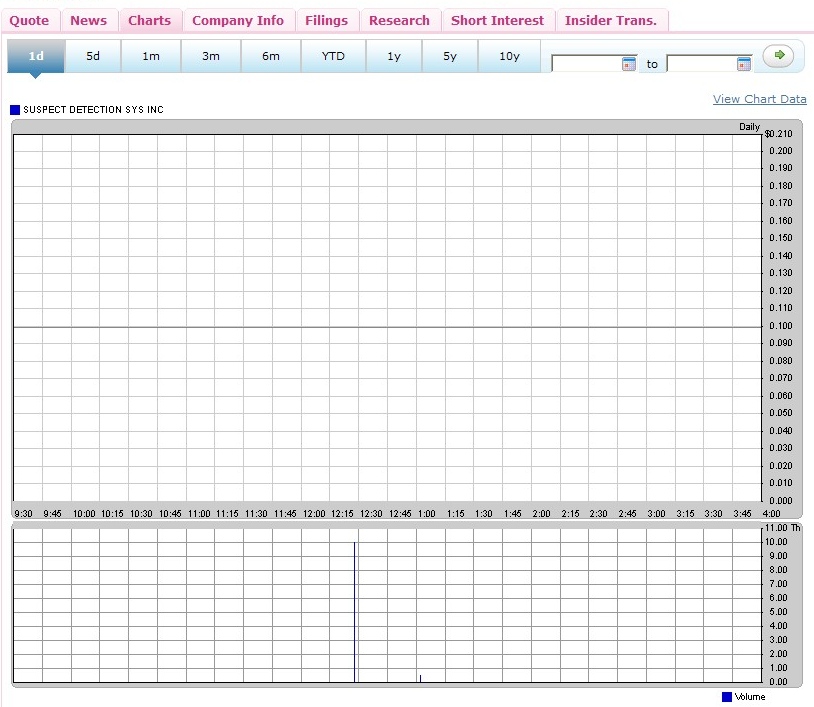Click the 4:00 time axis label

(x=771, y=514)
